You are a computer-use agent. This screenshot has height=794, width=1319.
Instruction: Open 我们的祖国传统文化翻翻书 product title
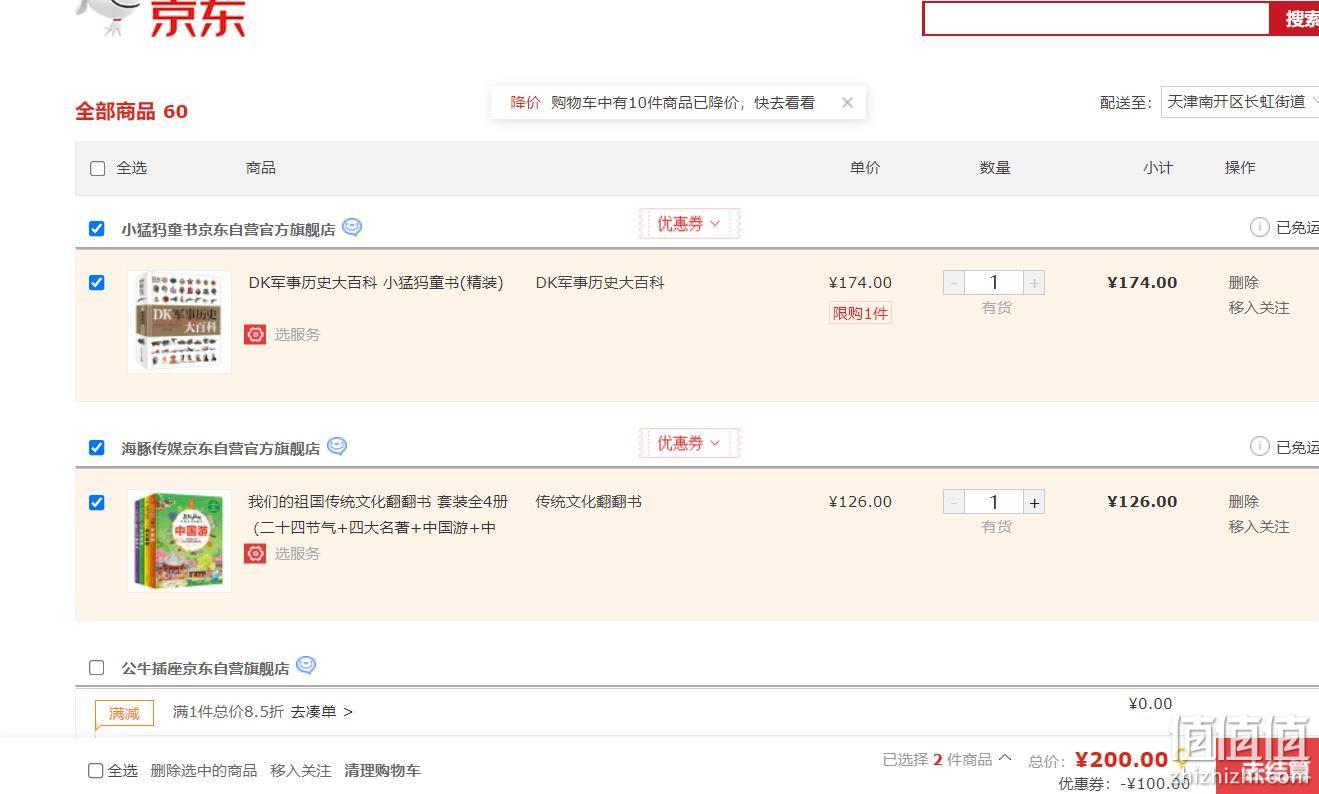[x=378, y=514]
